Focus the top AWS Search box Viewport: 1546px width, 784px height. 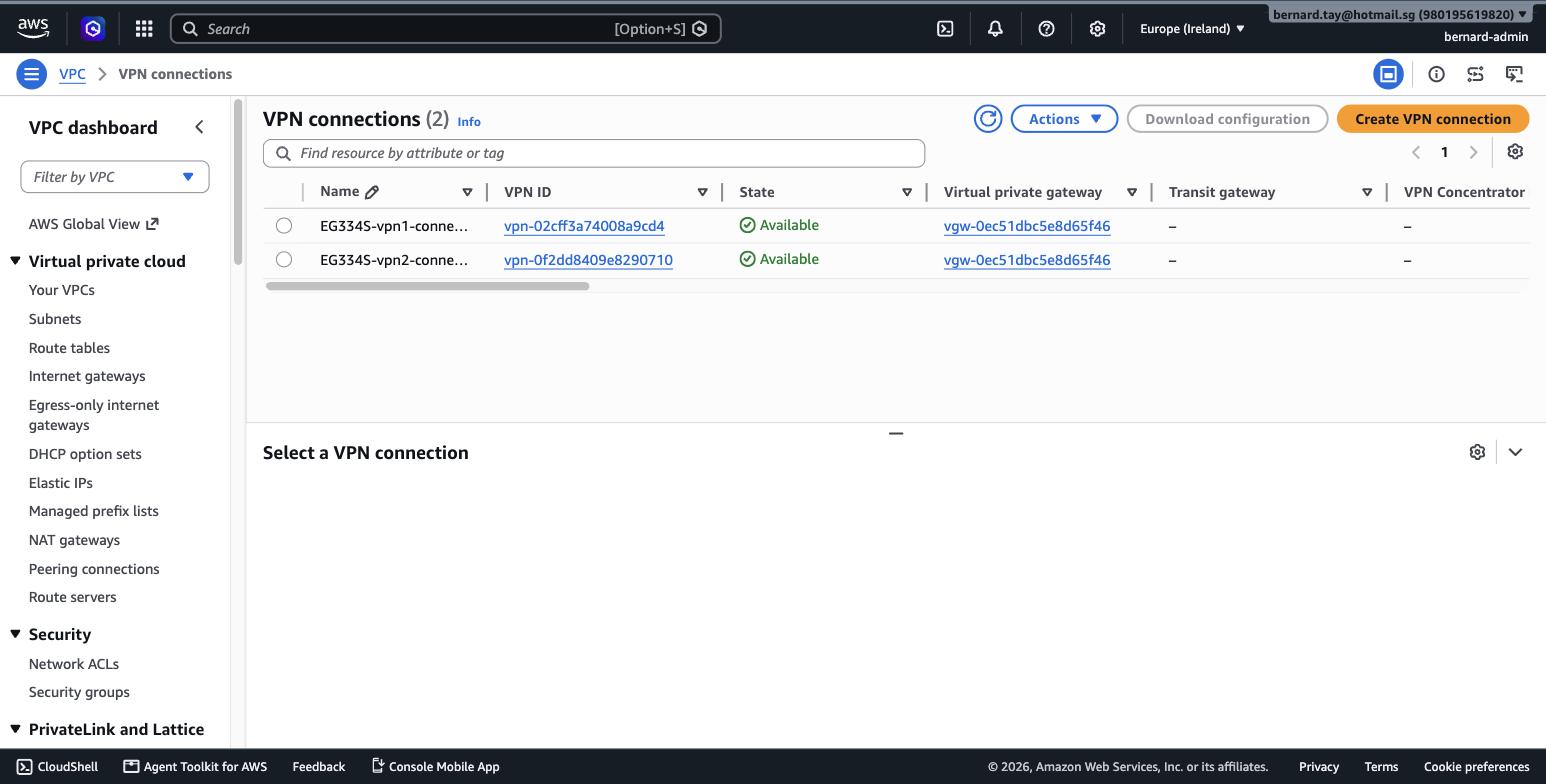tap(446, 29)
